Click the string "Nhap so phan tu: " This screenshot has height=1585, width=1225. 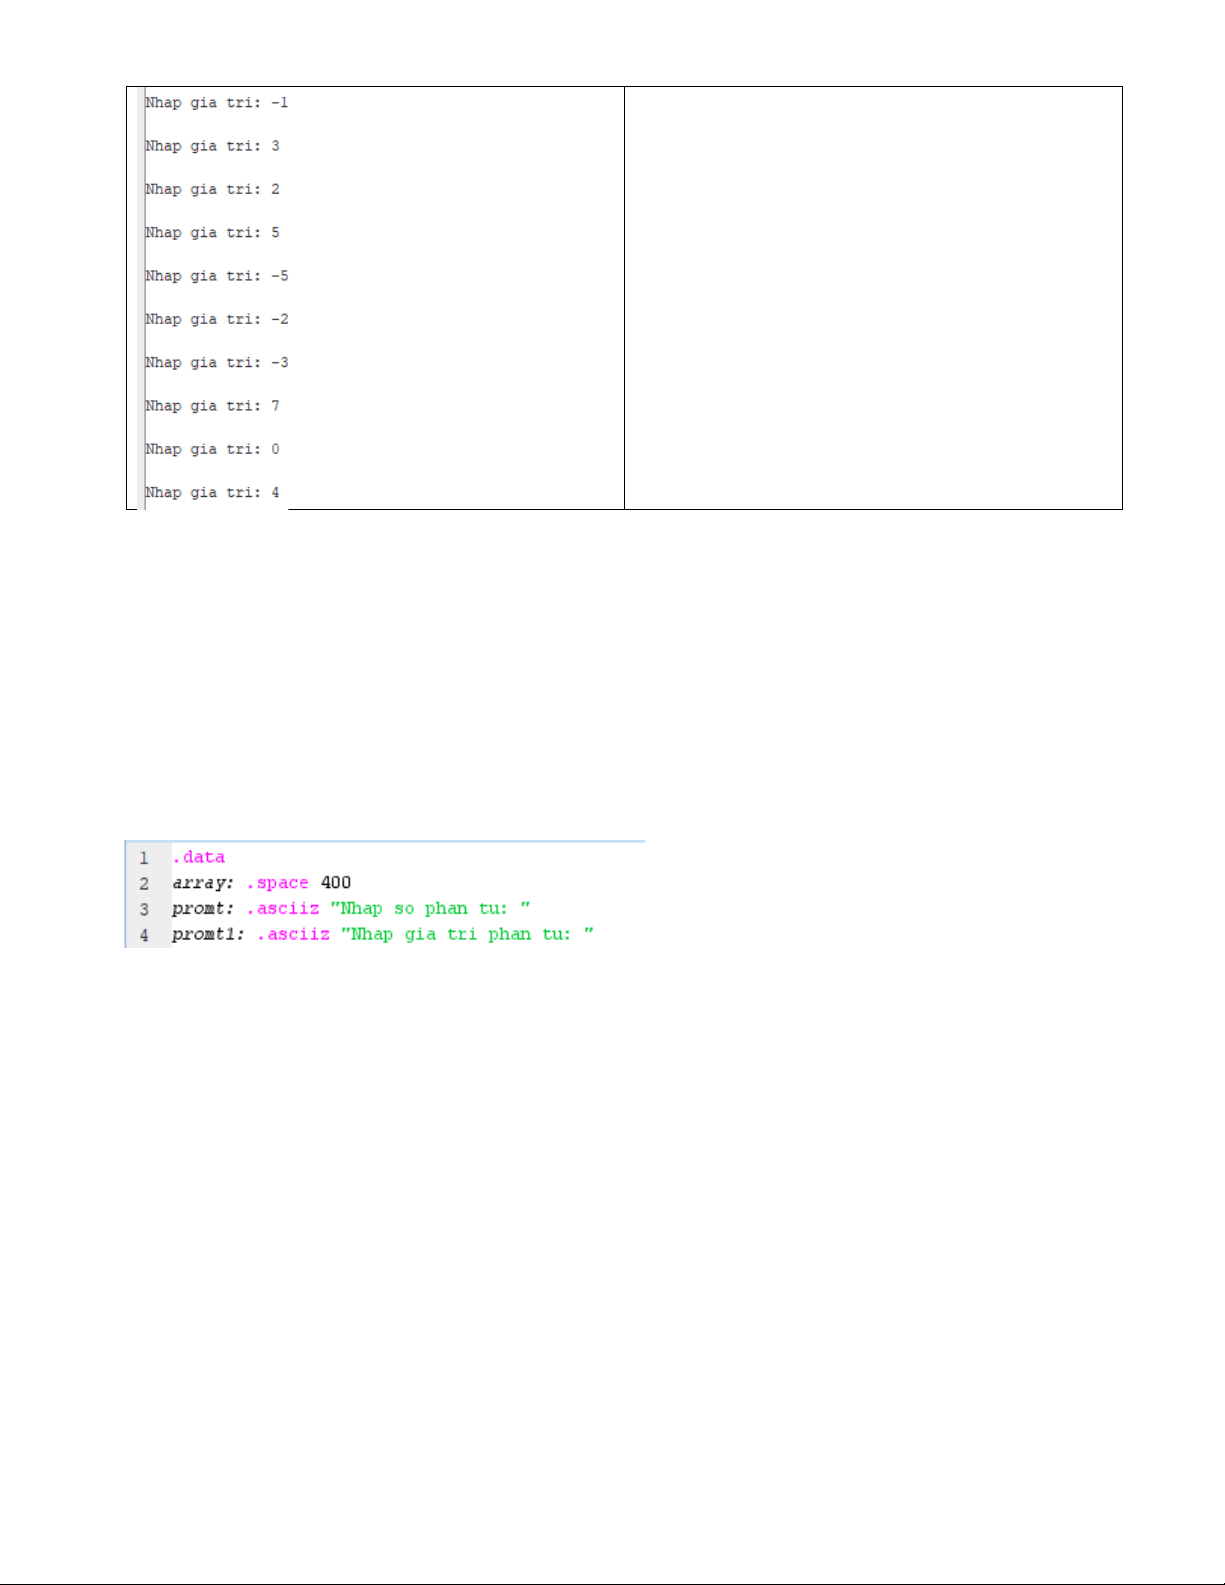[x=430, y=908]
